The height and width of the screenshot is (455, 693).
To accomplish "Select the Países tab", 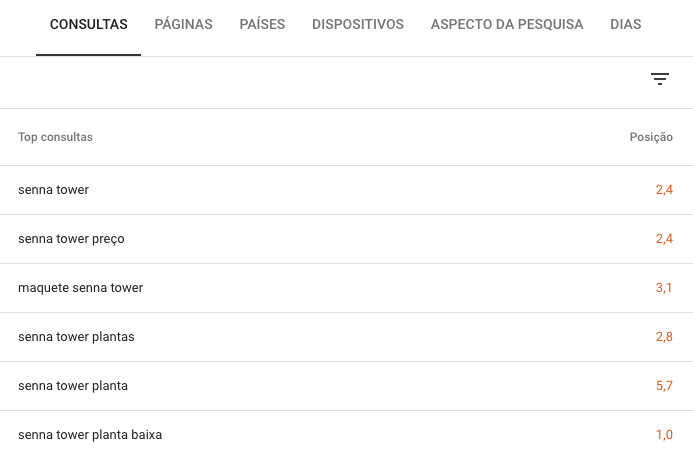I will tap(262, 24).
